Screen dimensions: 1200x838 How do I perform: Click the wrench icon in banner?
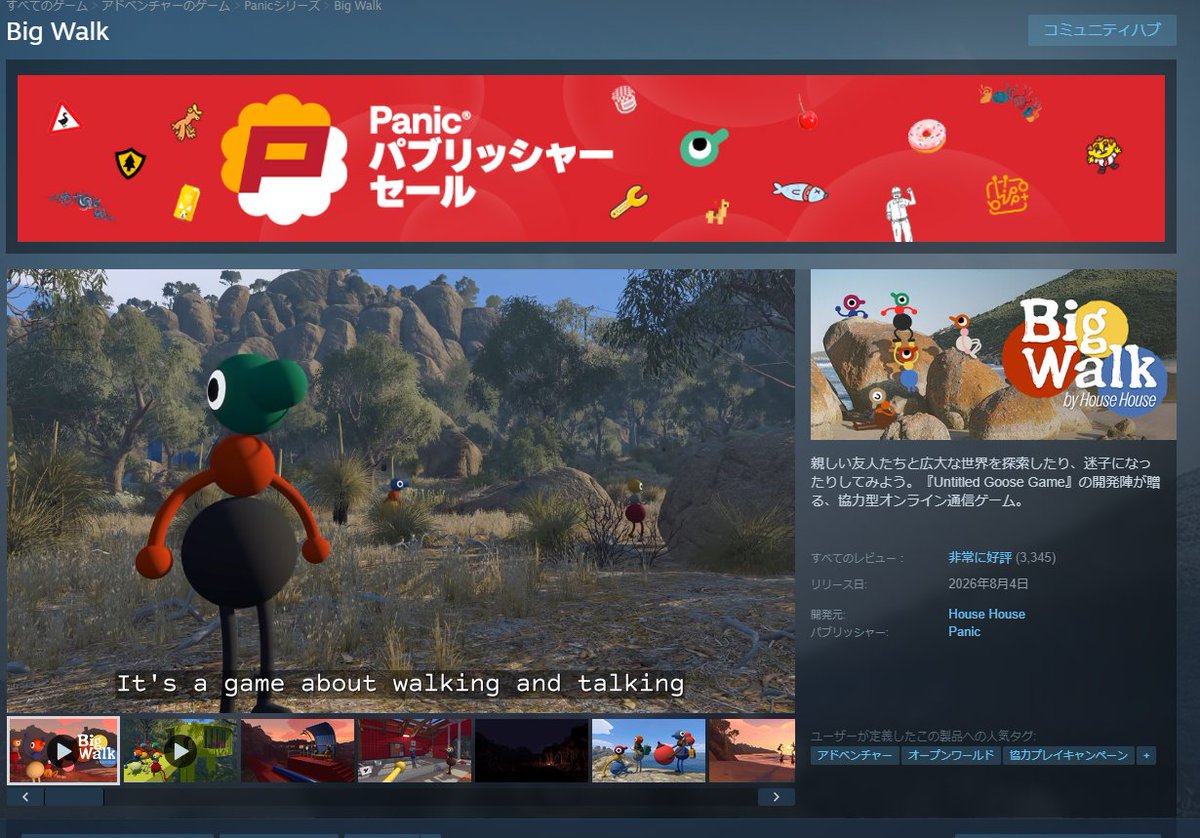[629, 201]
